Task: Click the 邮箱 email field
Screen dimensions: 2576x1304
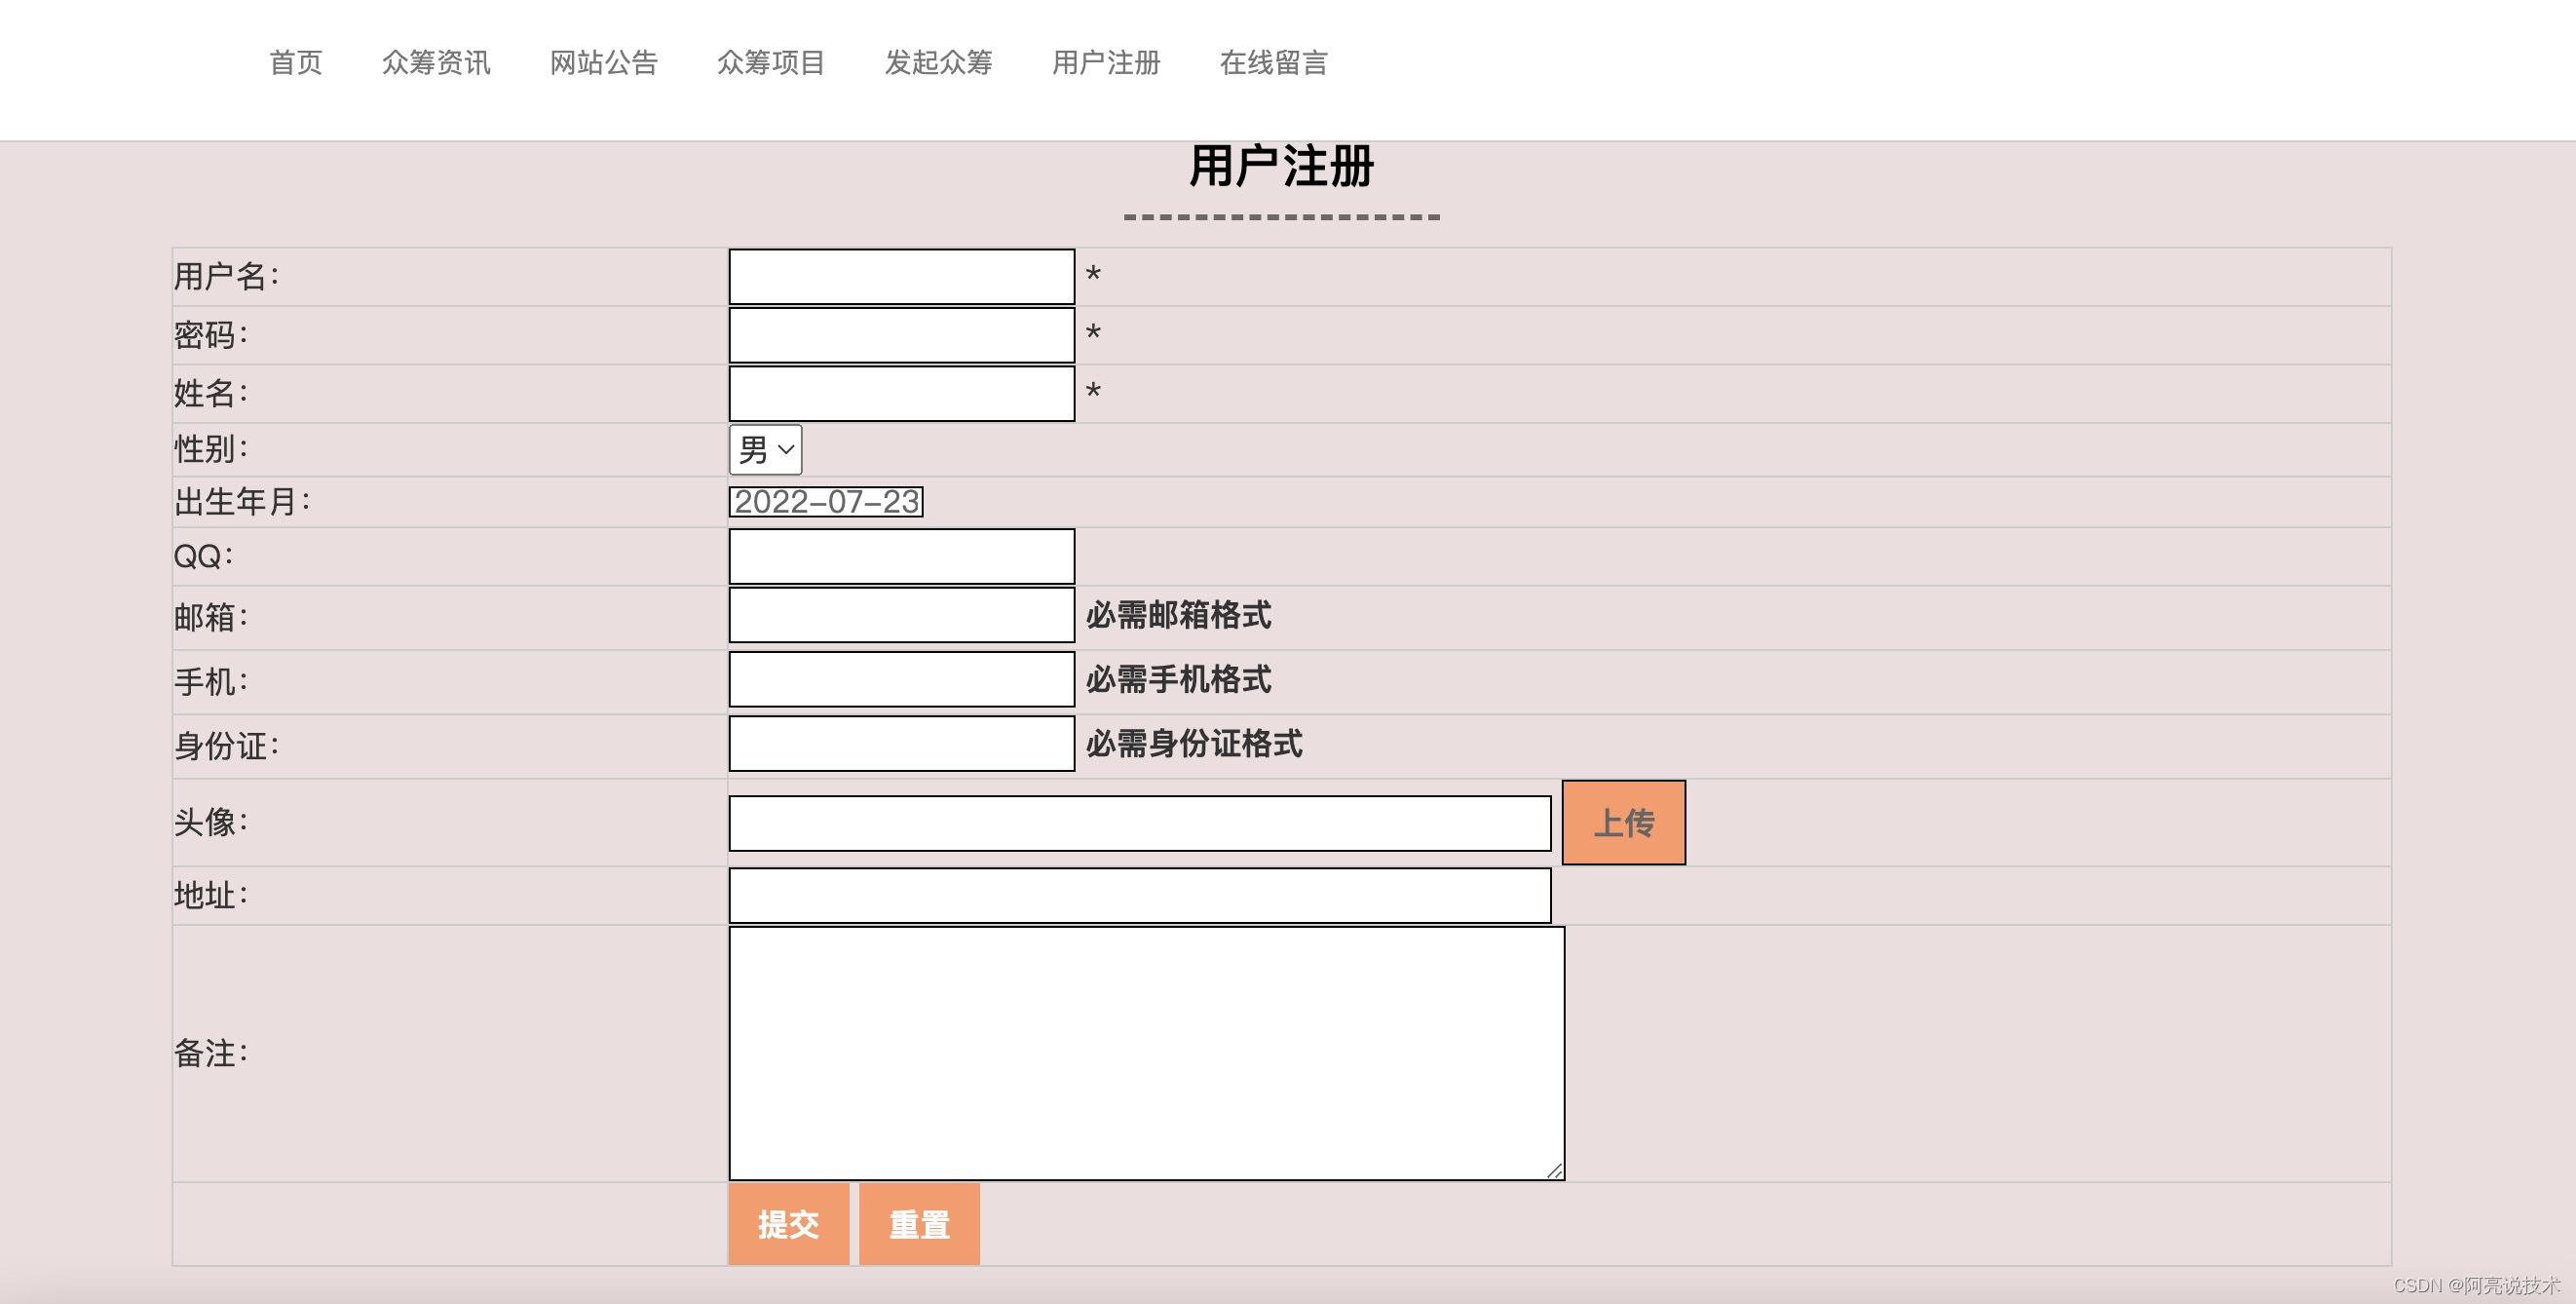Action: (901, 615)
